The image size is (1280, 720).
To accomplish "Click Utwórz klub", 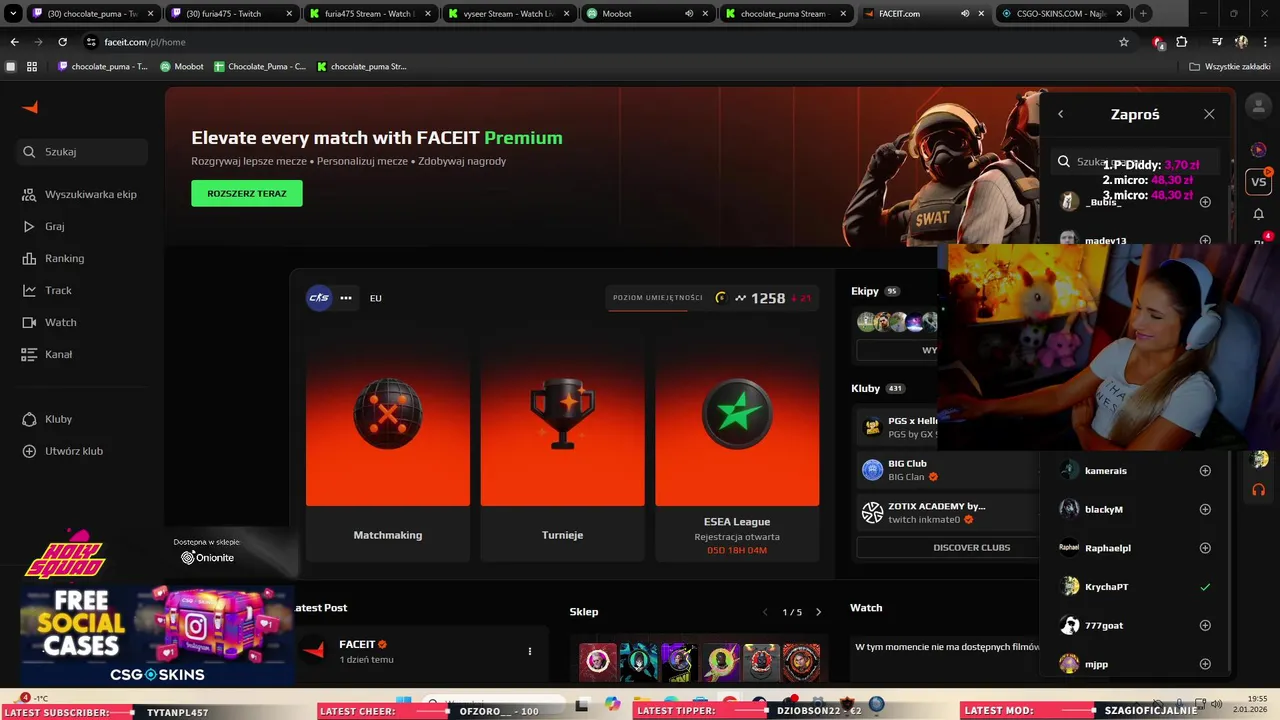I will 64,451.
